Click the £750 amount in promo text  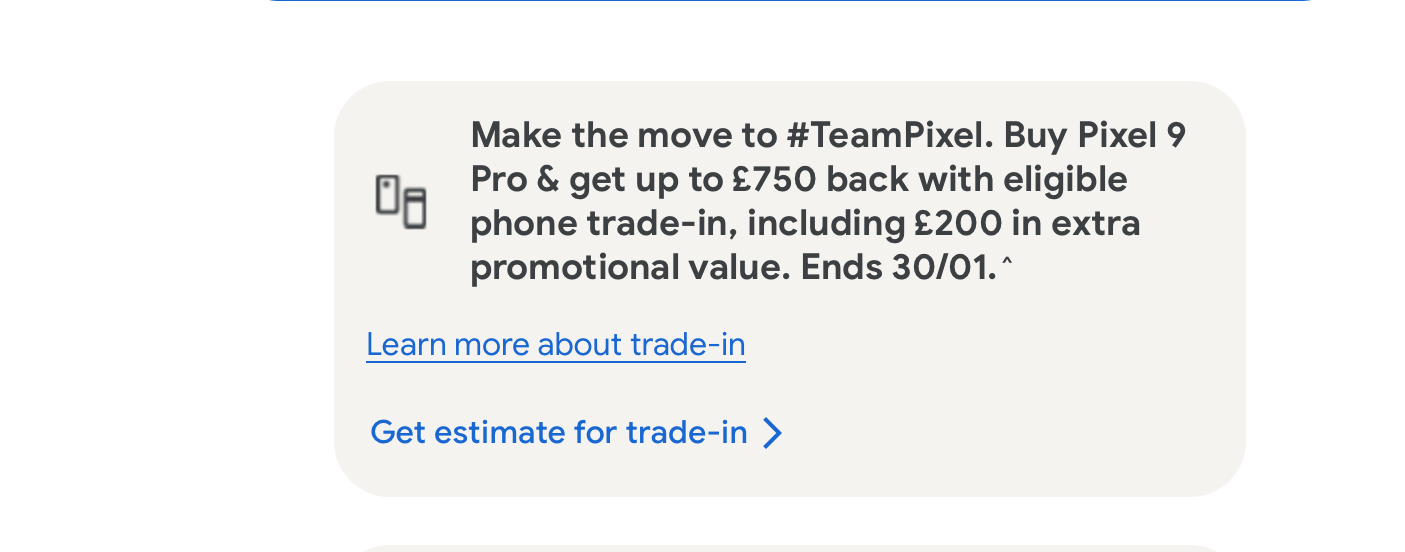775,180
